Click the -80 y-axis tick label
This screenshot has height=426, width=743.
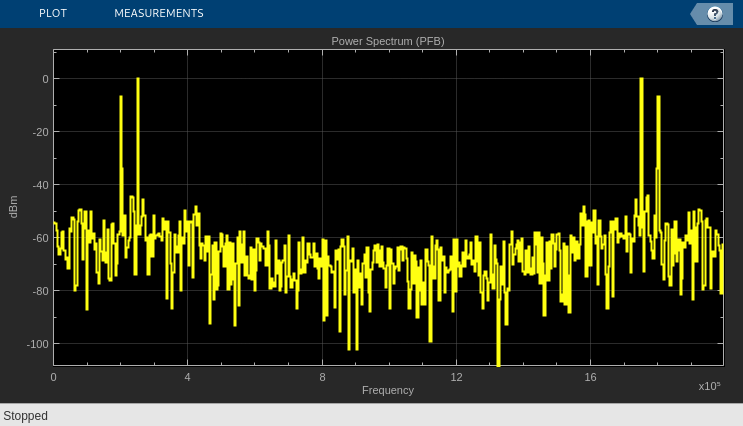(x=40, y=291)
